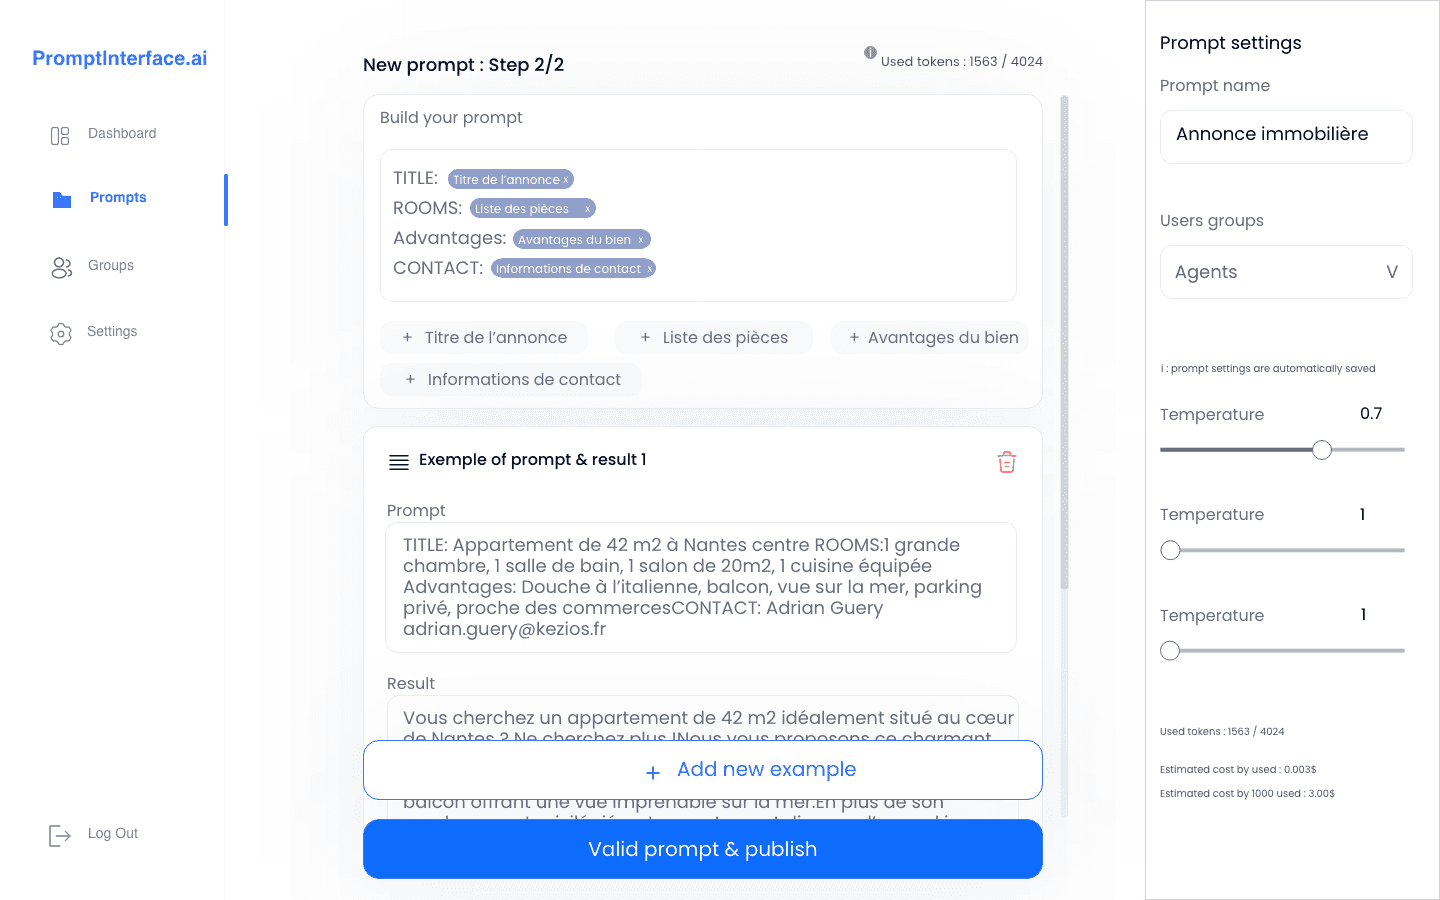This screenshot has width=1440, height=900.
Task: Remove the "Titre de l'annonce" tag
Action: click(566, 179)
